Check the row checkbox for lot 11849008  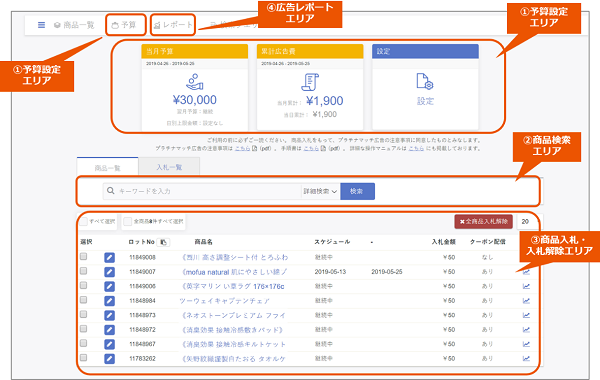click(83, 256)
